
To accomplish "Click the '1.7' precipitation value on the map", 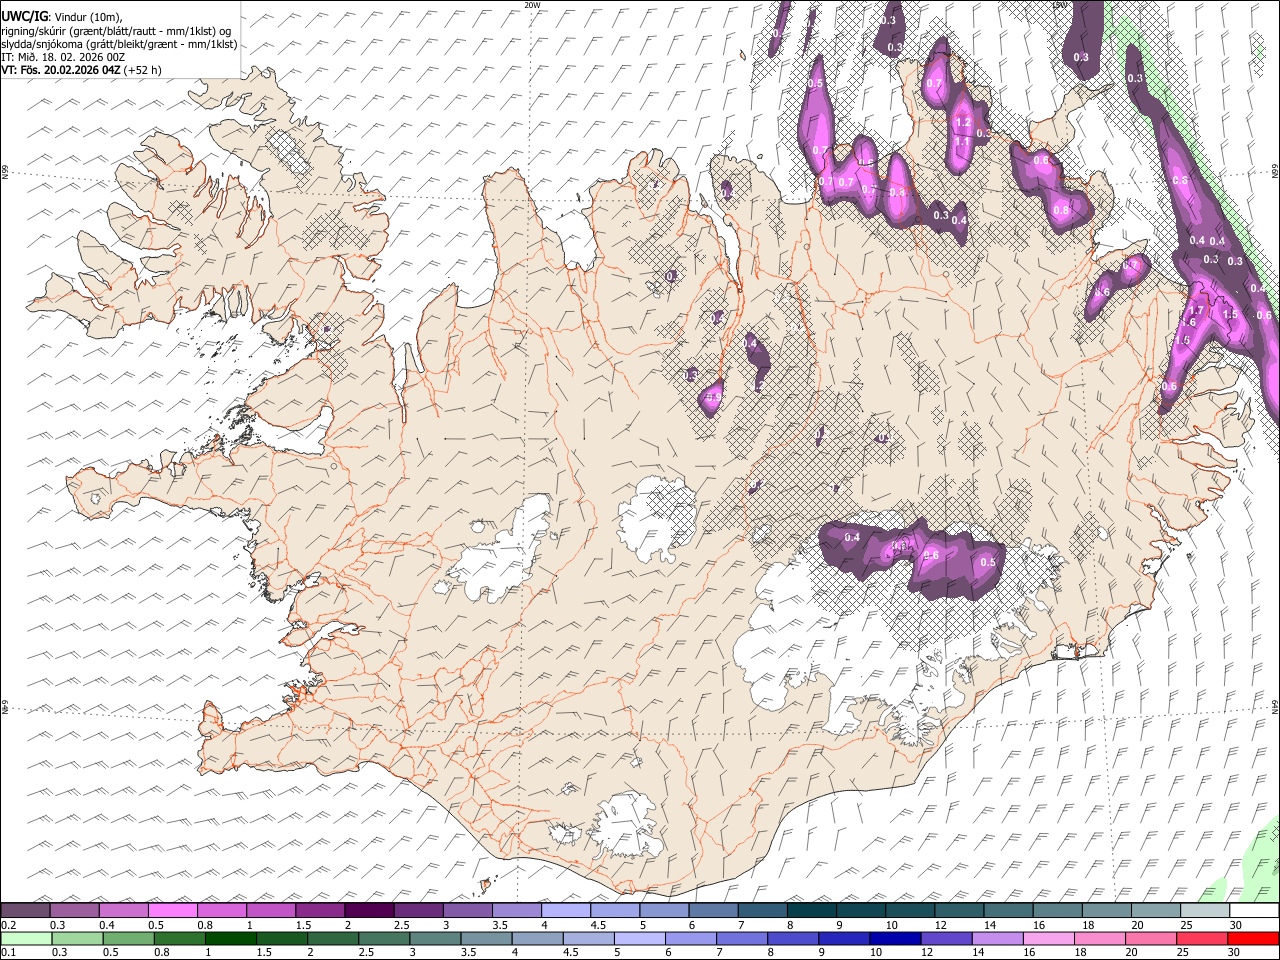I will click(1196, 311).
